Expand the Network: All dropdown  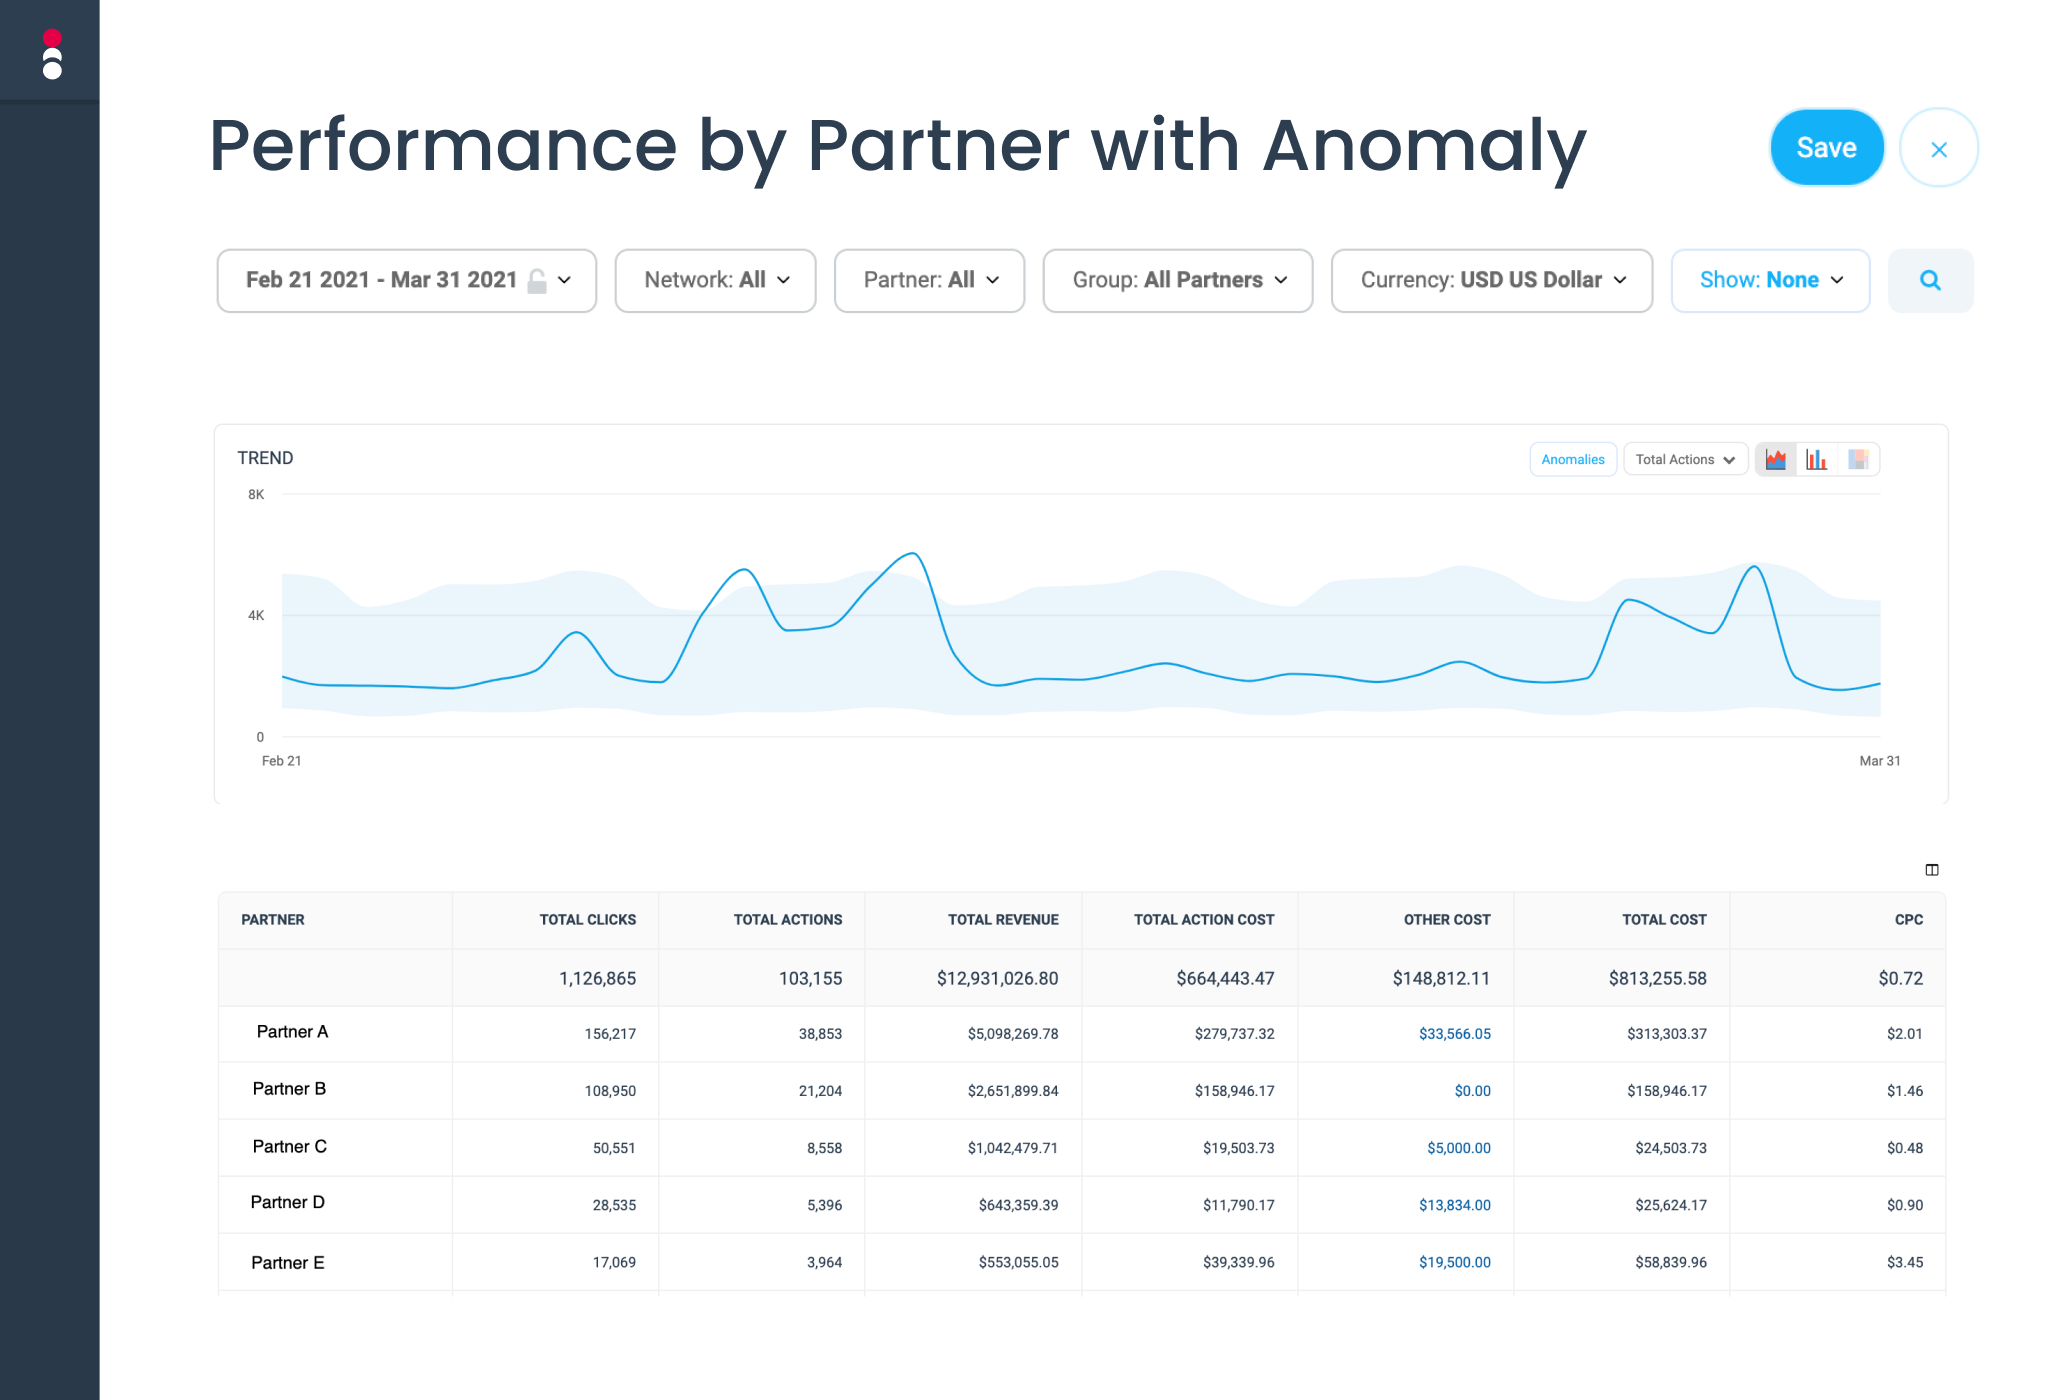tap(715, 280)
